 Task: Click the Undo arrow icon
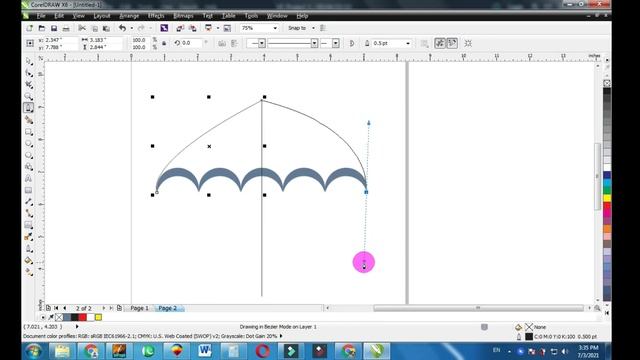(122, 28)
